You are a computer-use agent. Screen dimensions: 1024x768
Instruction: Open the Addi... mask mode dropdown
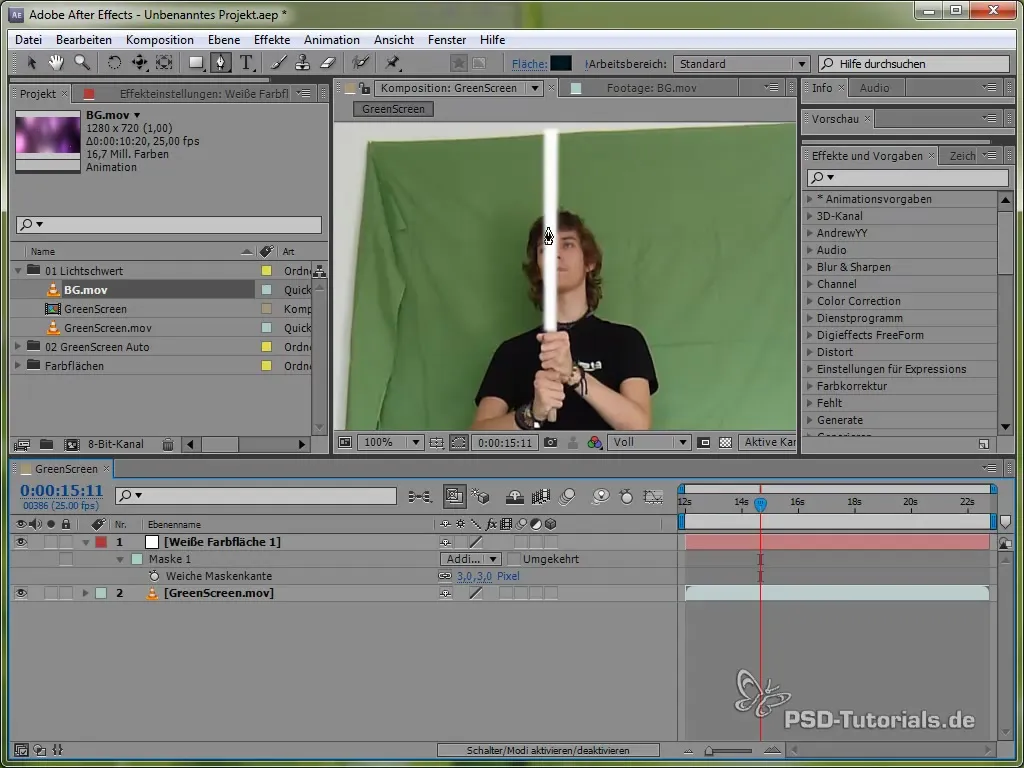click(470, 559)
